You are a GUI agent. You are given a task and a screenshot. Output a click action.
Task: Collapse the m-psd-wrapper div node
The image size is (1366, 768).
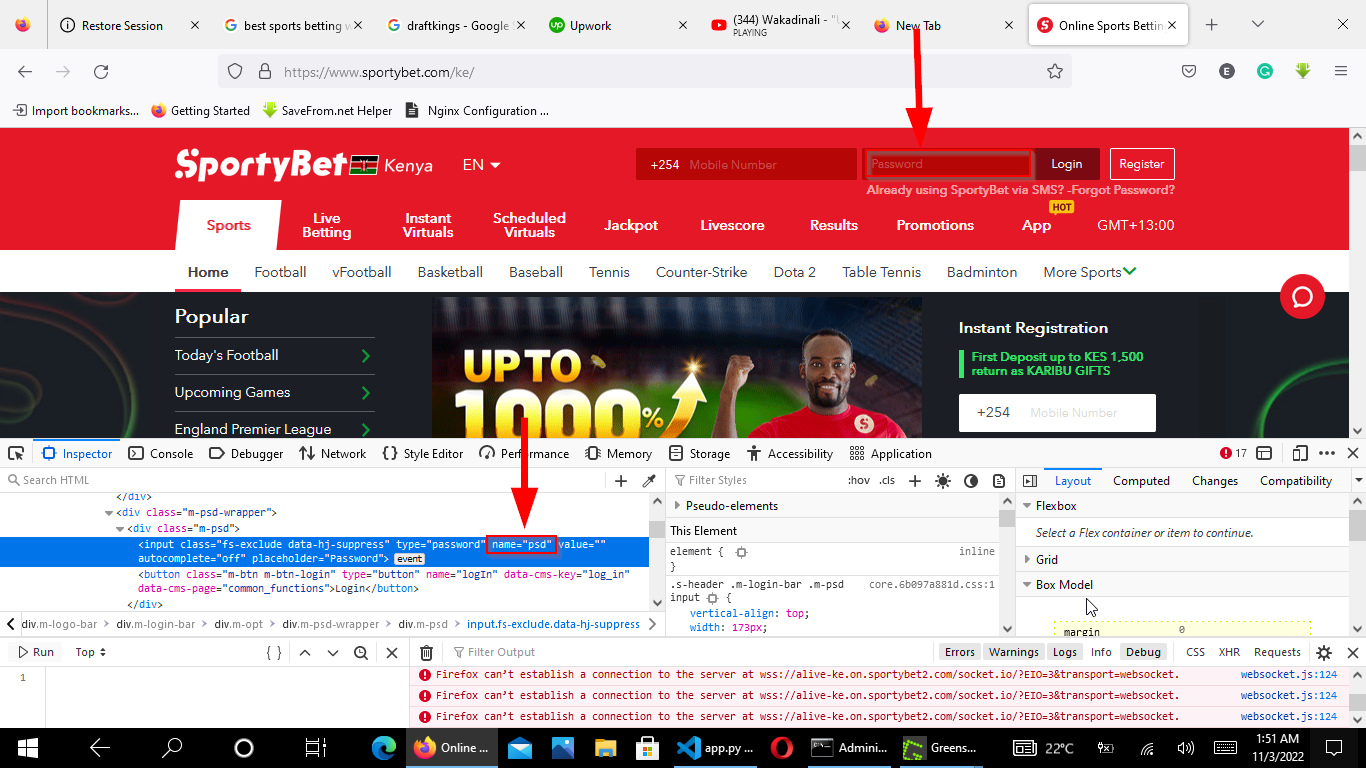click(x=108, y=513)
